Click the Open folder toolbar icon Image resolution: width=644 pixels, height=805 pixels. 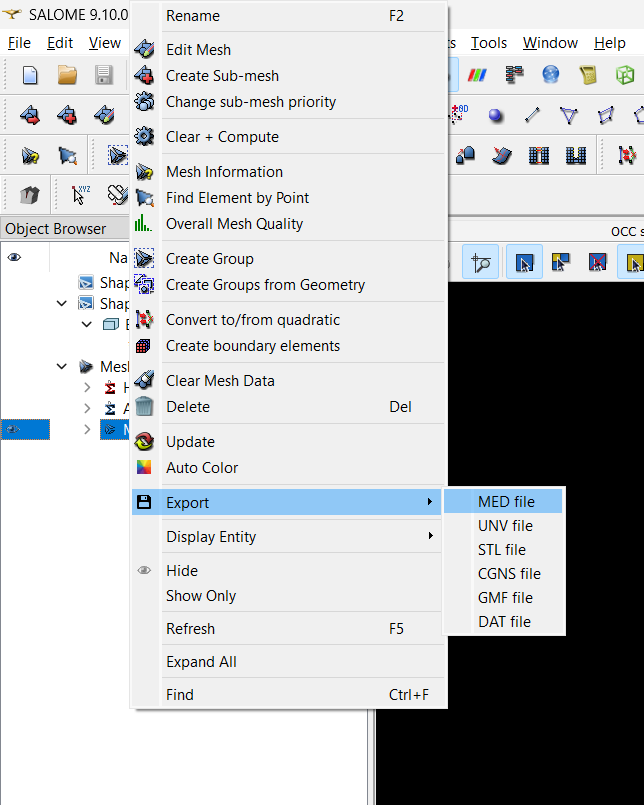pyautogui.click(x=67, y=75)
